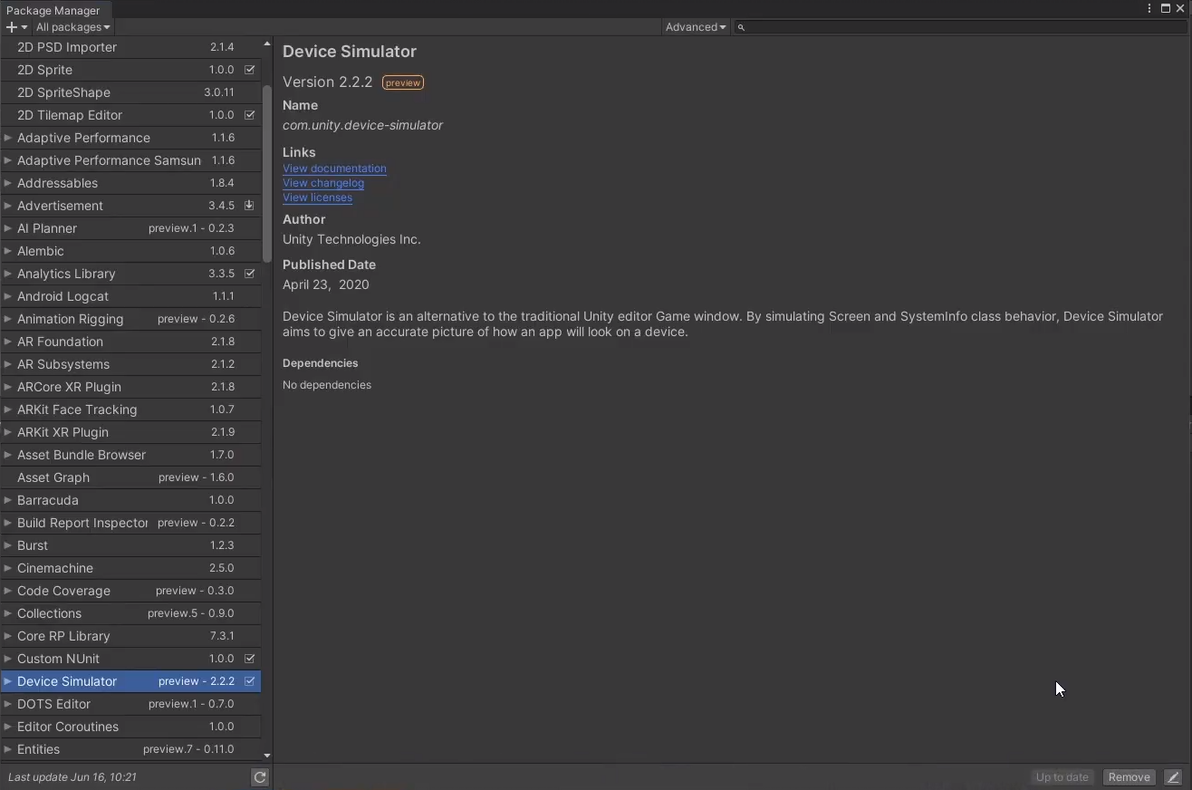Select the ARCore XR Plugin package
Viewport: 1192px width, 790px height.
click(131, 387)
